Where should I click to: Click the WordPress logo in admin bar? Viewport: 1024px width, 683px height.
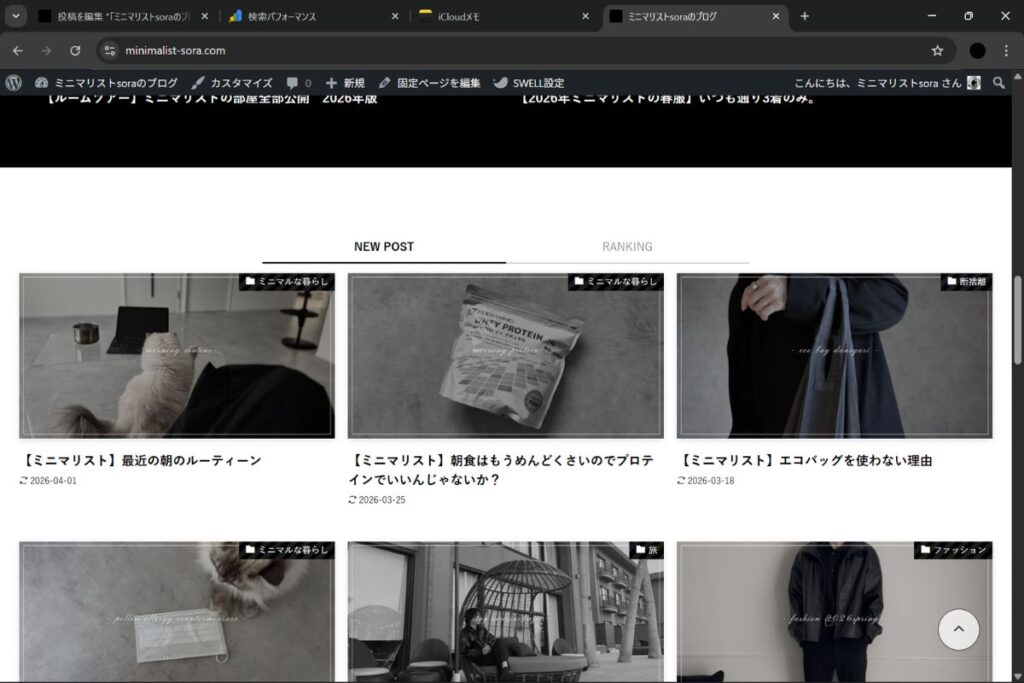pyautogui.click(x=14, y=83)
